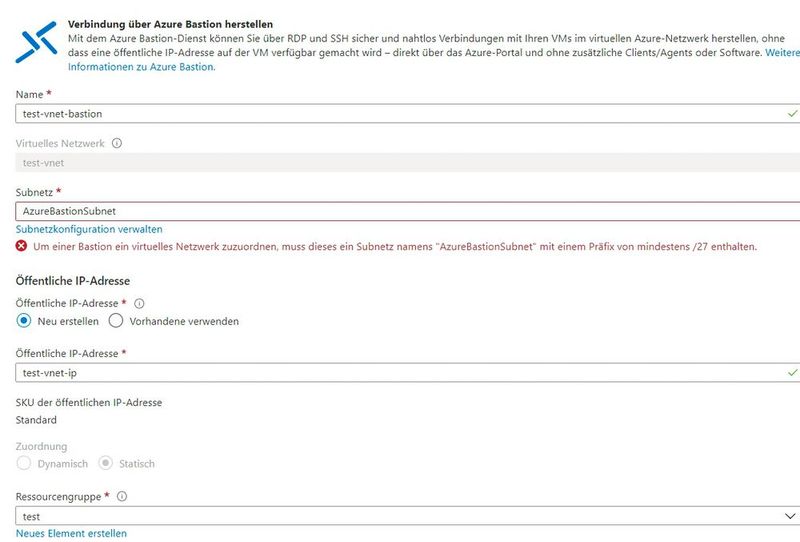Click Neues Element erstellen link
Image resolution: width=800 pixels, height=542 pixels.
(x=71, y=533)
